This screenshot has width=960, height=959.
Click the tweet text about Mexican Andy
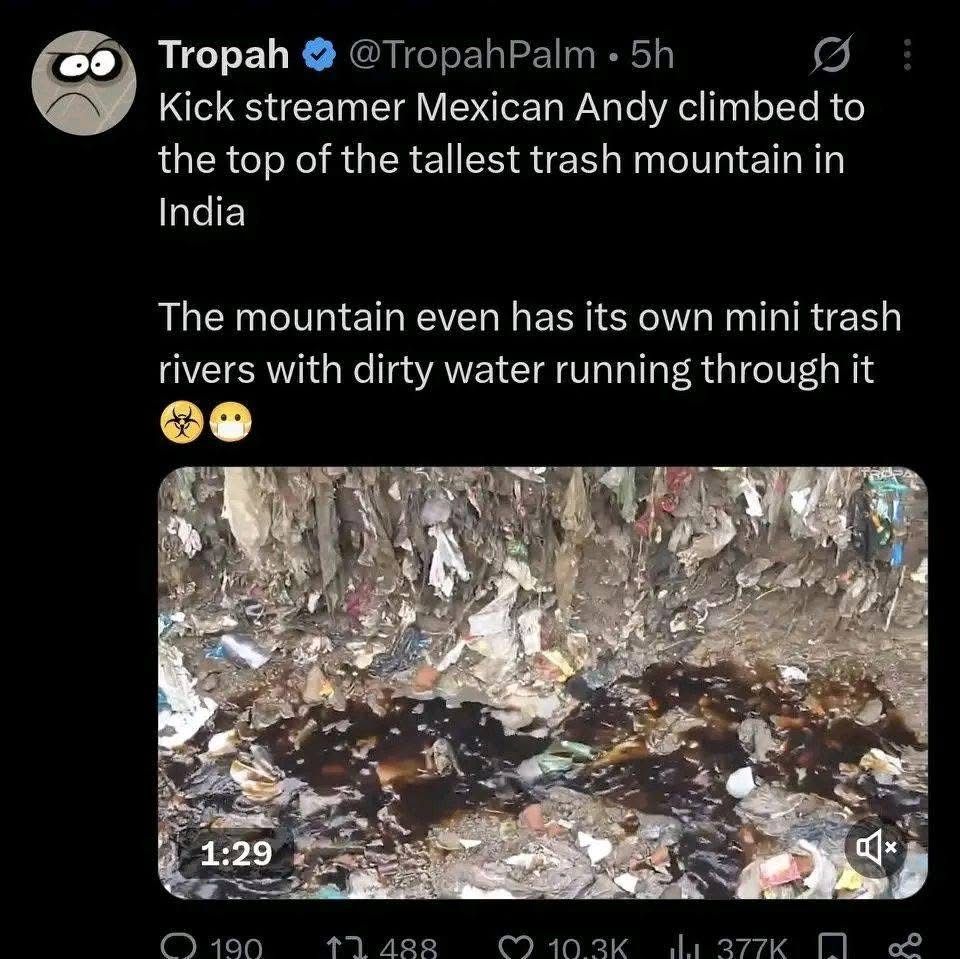tap(512, 159)
